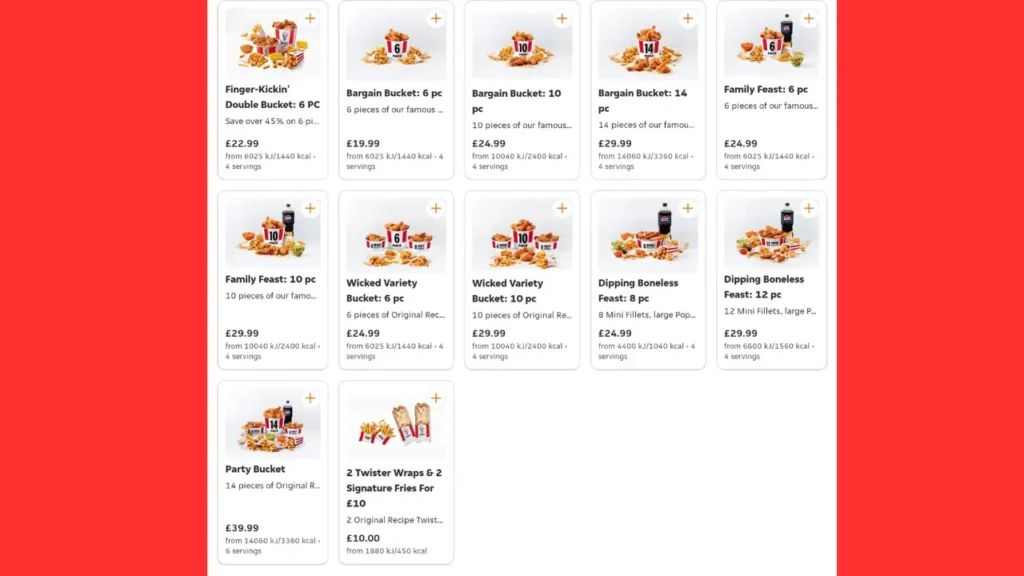Select the Family Feast: 6 pc title

[766, 90]
